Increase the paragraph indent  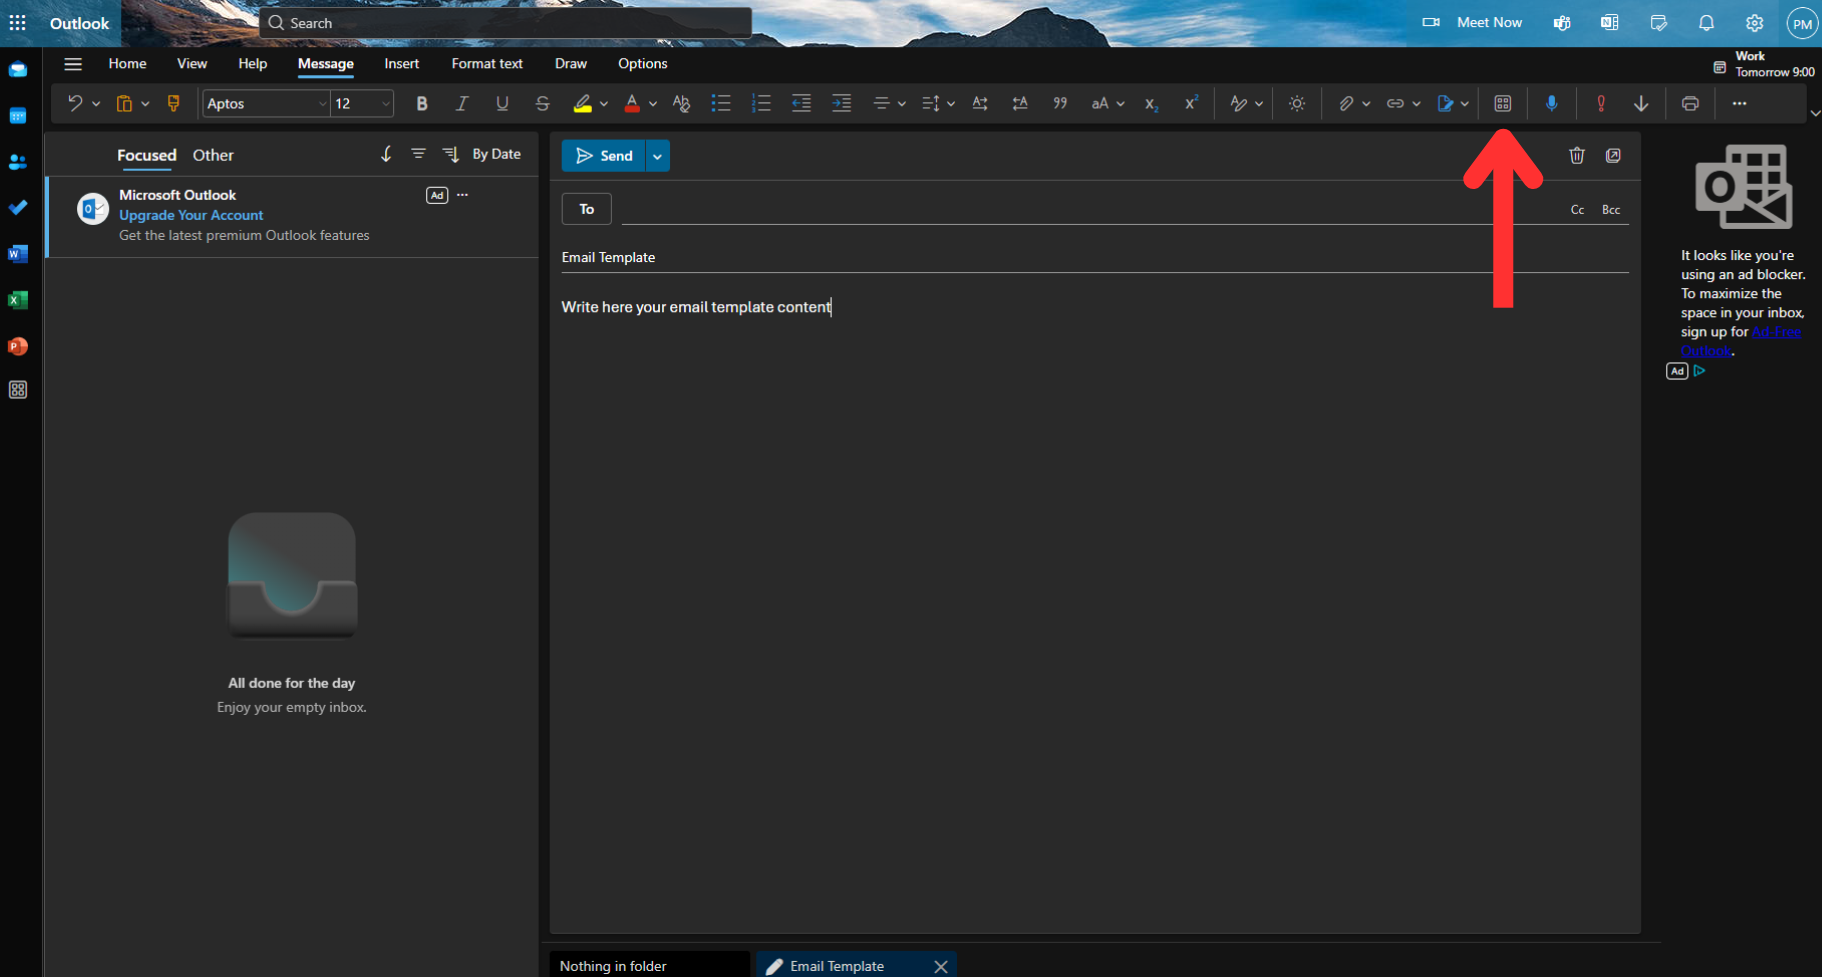click(841, 103)
